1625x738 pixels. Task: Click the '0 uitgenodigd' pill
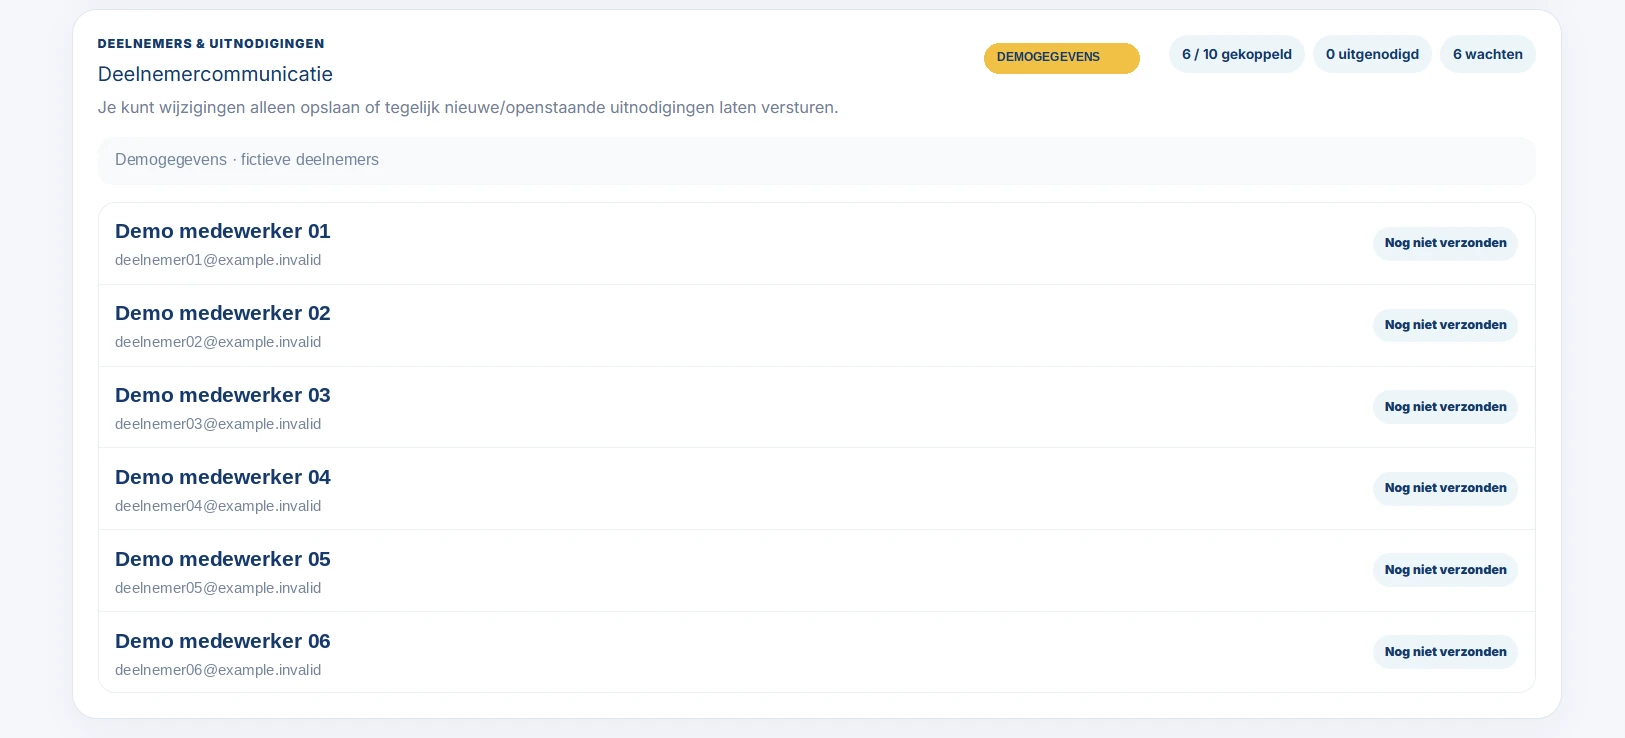click(1372, 54)
